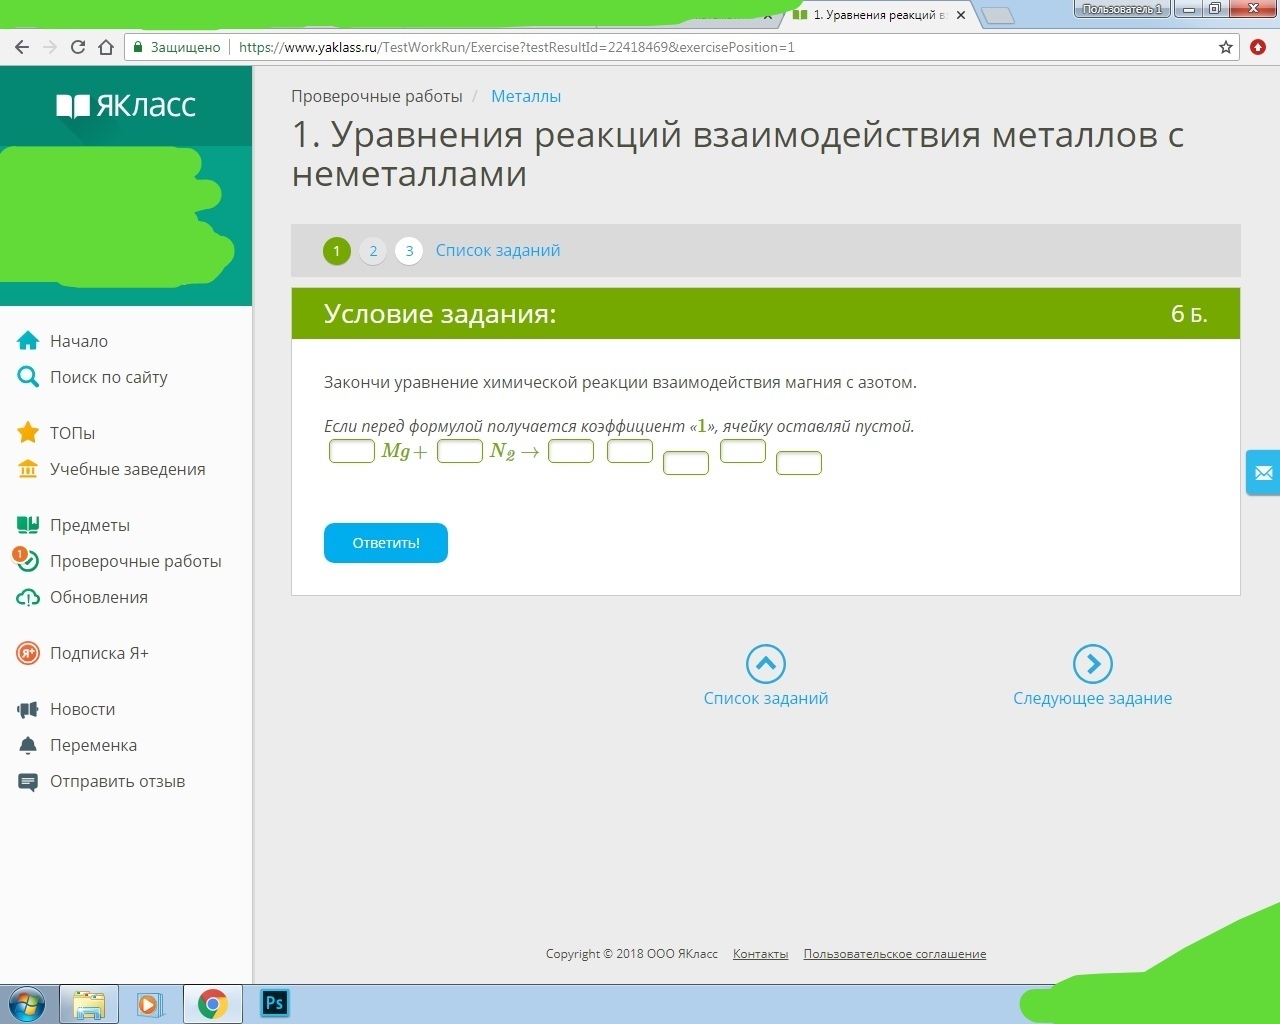The image size is (1280, 1024).
Task: Open File Explorer from the taskbar
Action: click(89, 1004)
